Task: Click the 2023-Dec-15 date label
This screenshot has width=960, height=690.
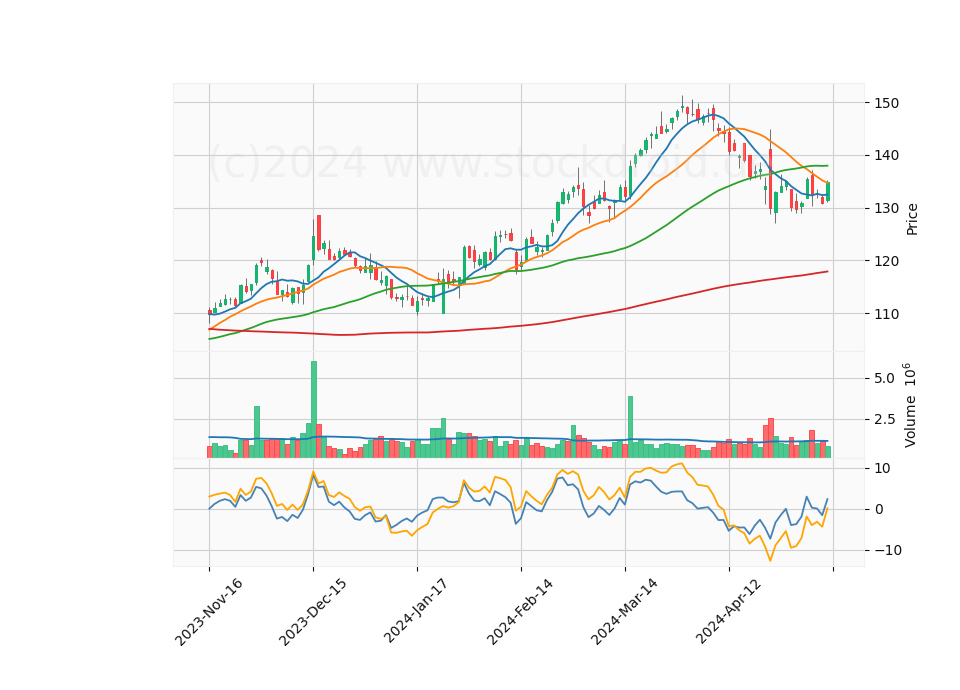Action: pyautogui.click(x=313, y=612)
